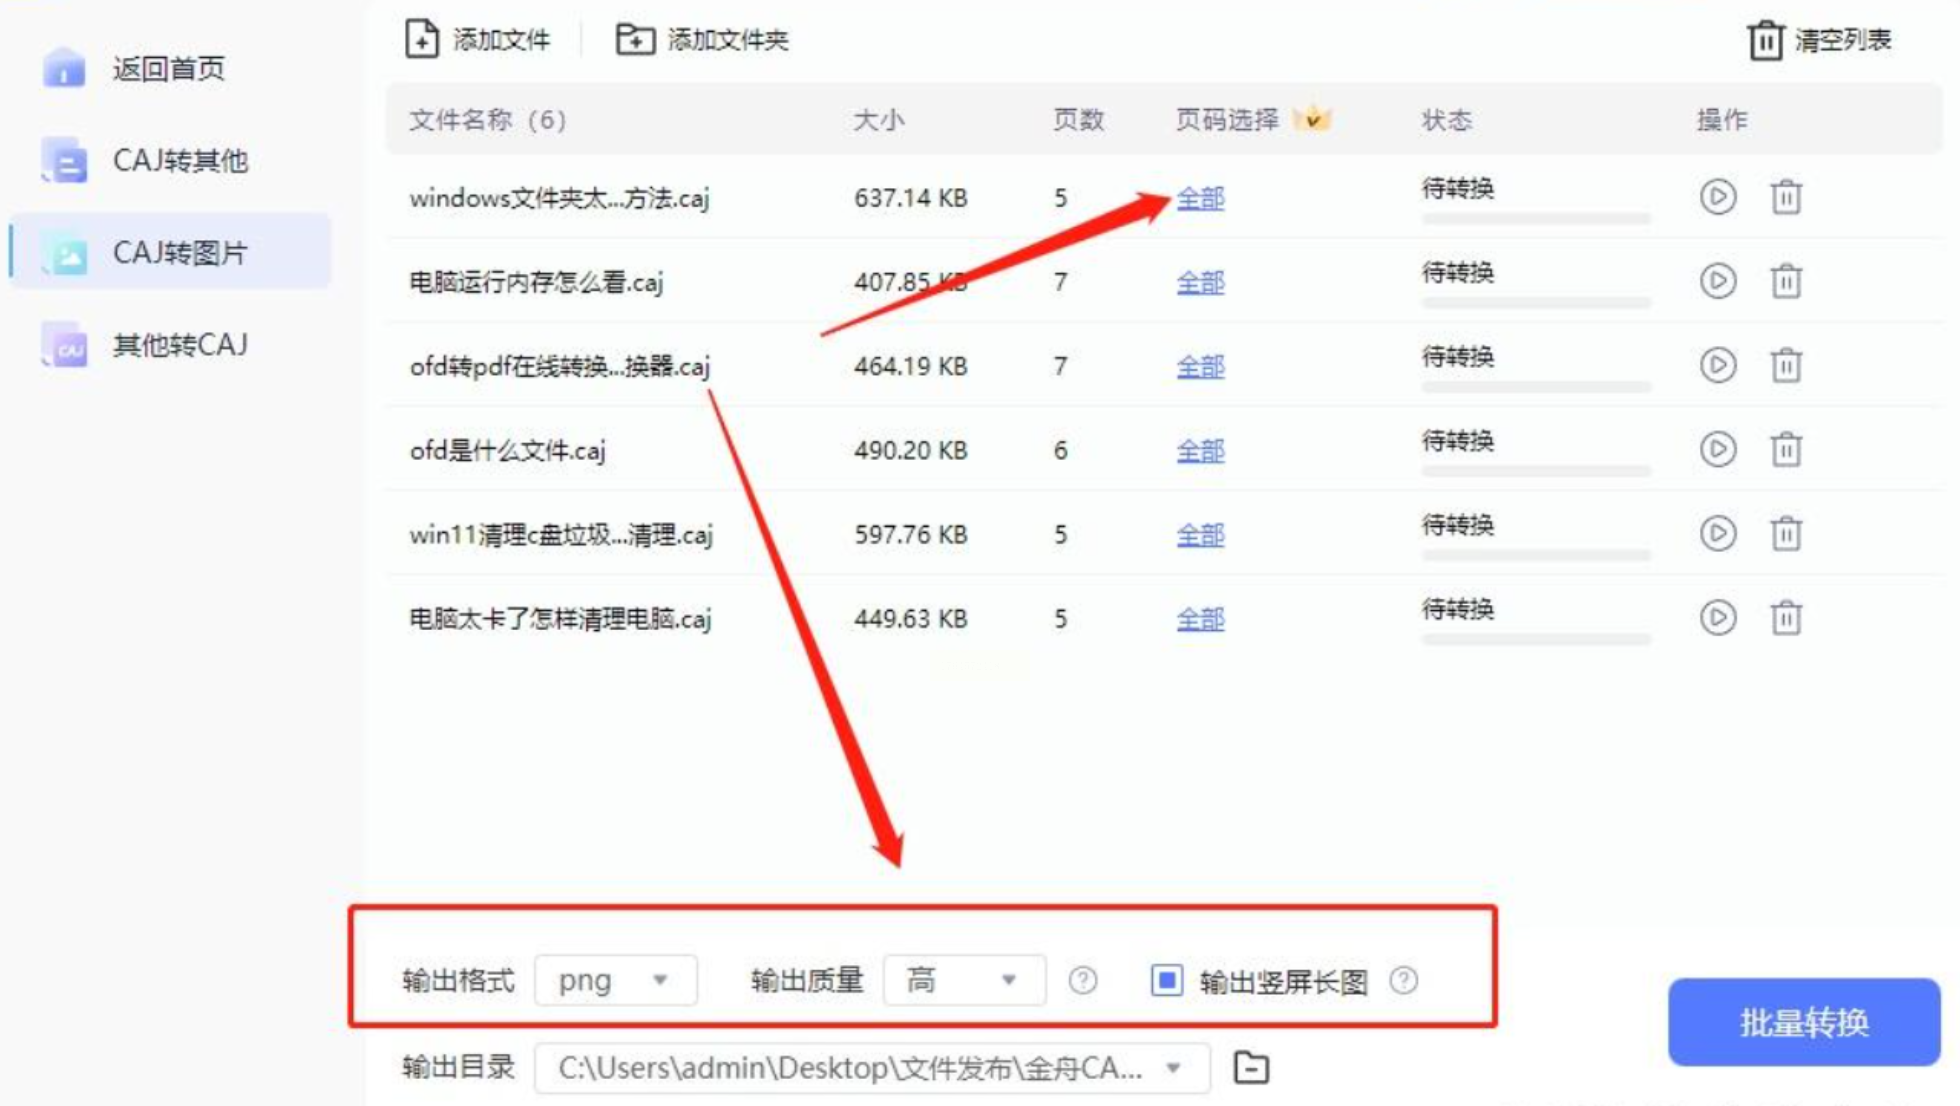This screenshot has height=1106, width=1960.
Task: Click the clear list trash icon
Action: pos(1765,41)
